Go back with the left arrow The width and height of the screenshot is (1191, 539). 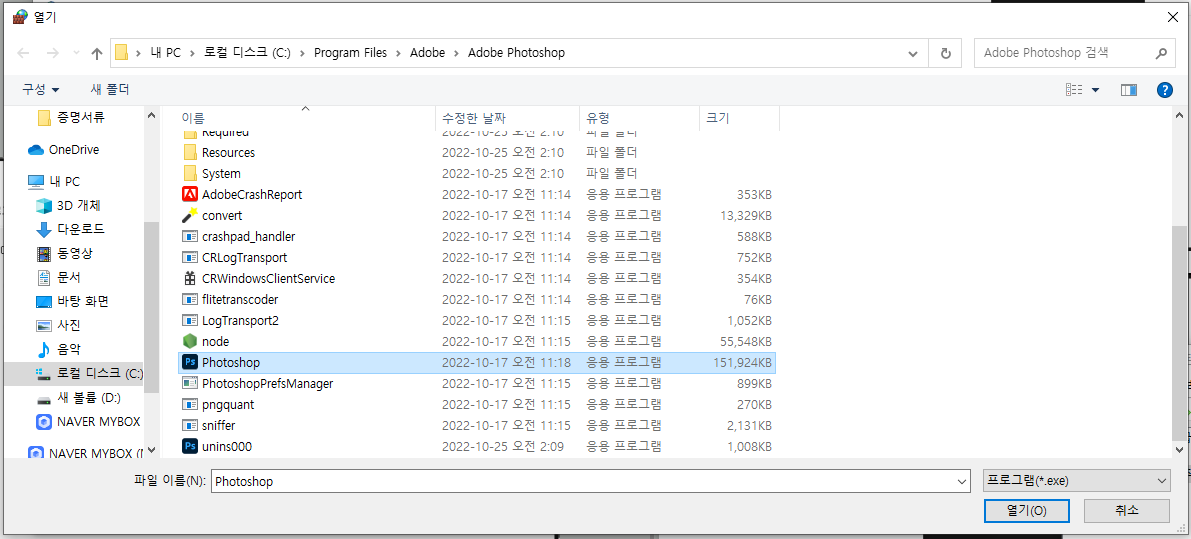point(24,53)
